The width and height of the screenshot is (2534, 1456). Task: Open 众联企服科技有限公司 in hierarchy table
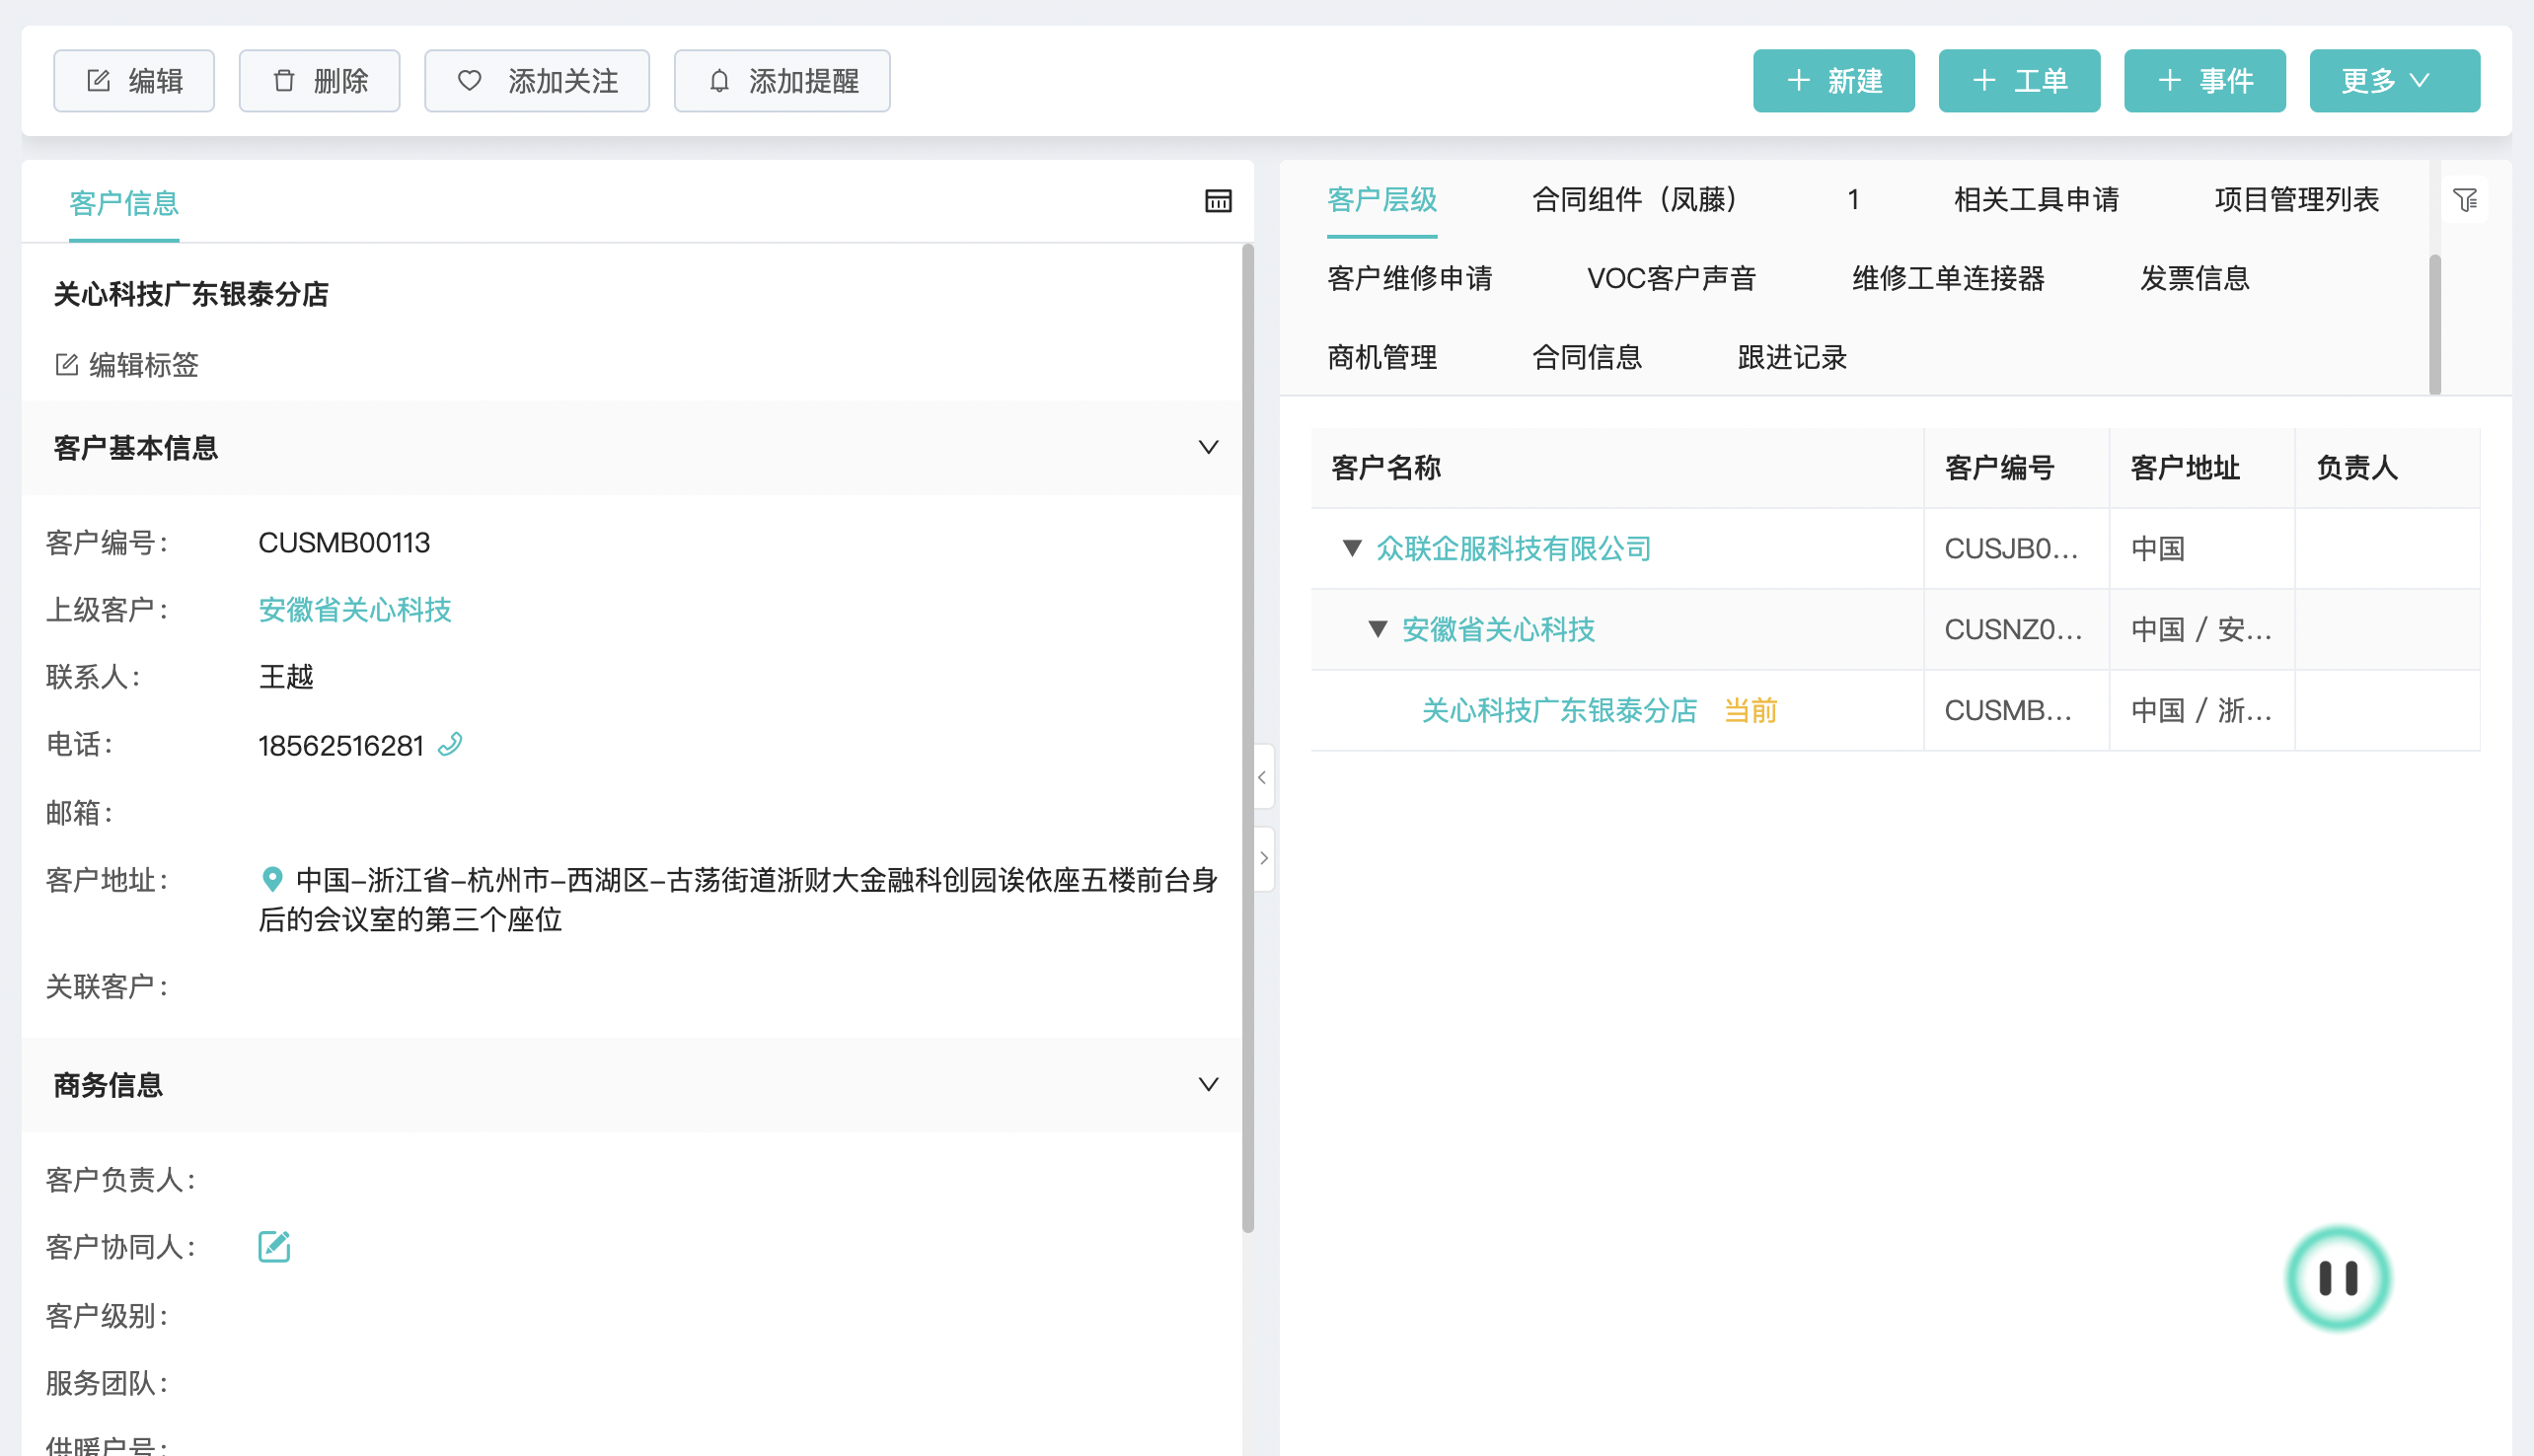click(x=1514, y=549)
